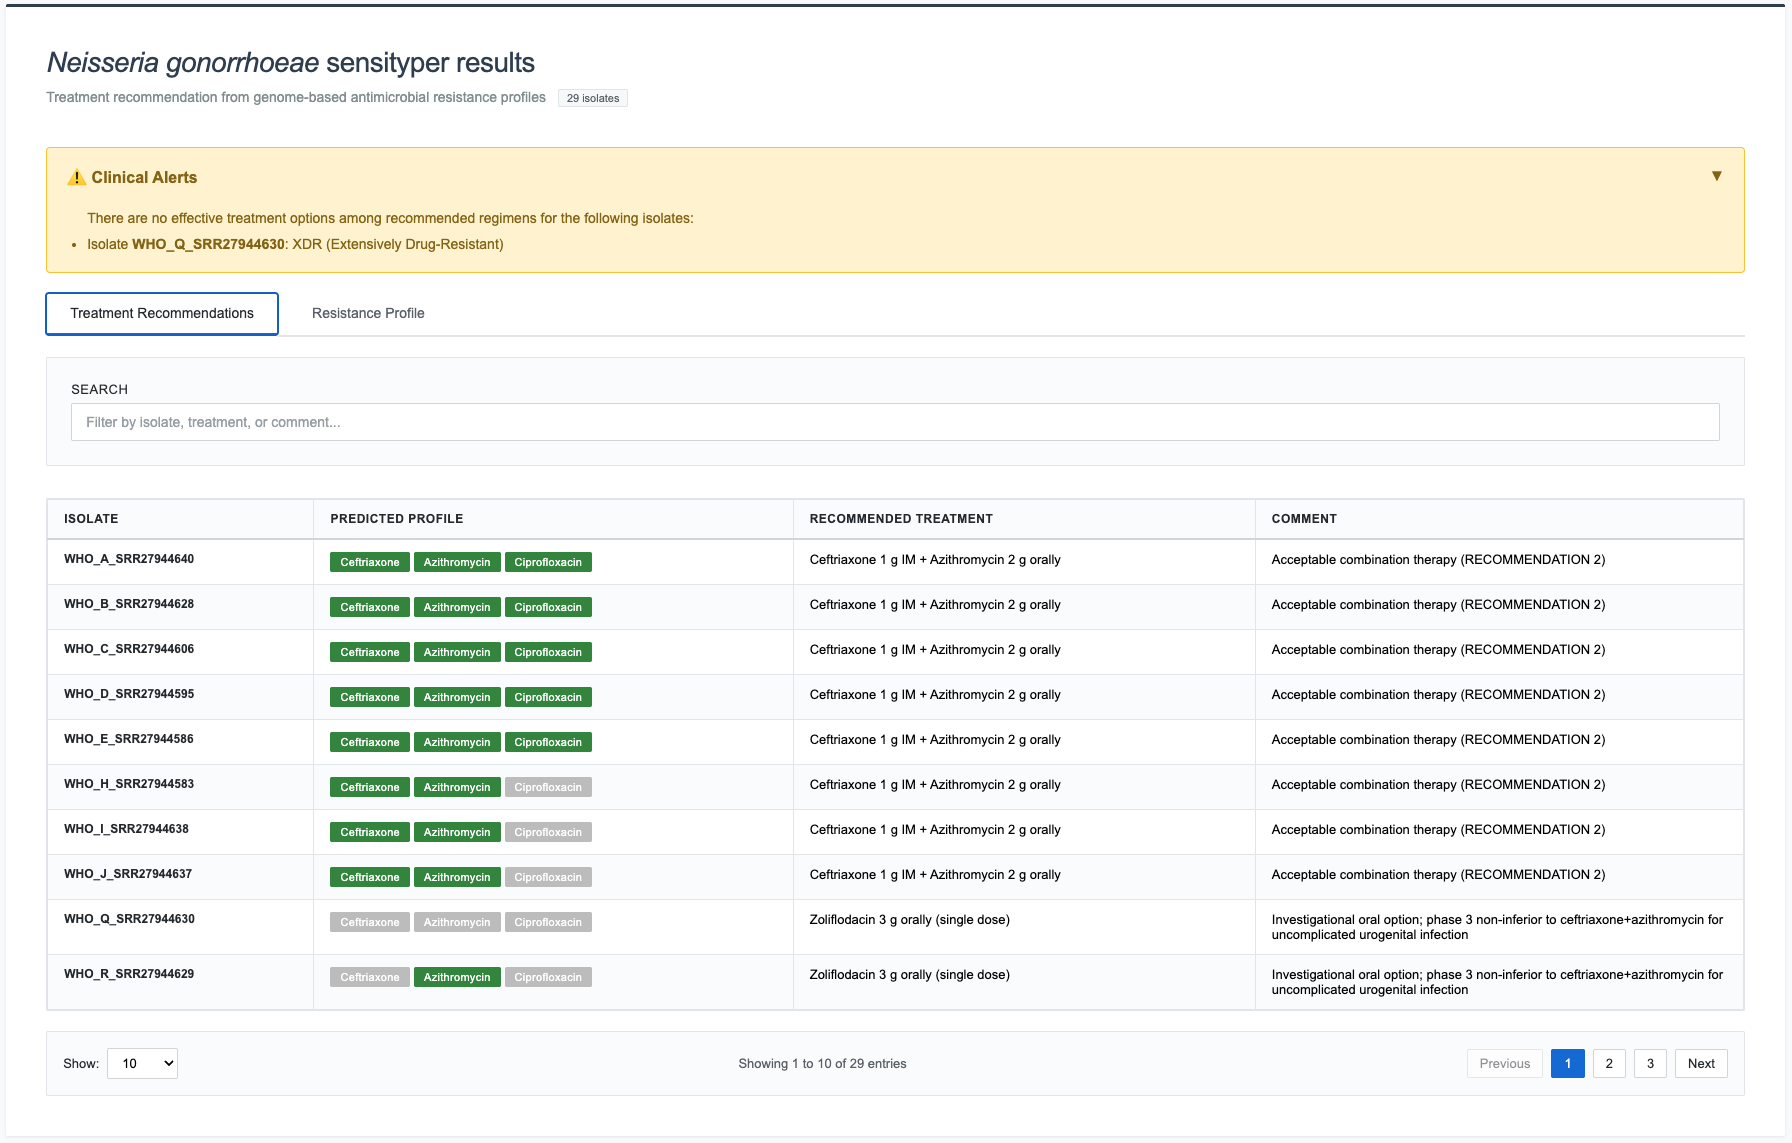
Task: Switch to the Resistance Profile tab
Action: 368,313
